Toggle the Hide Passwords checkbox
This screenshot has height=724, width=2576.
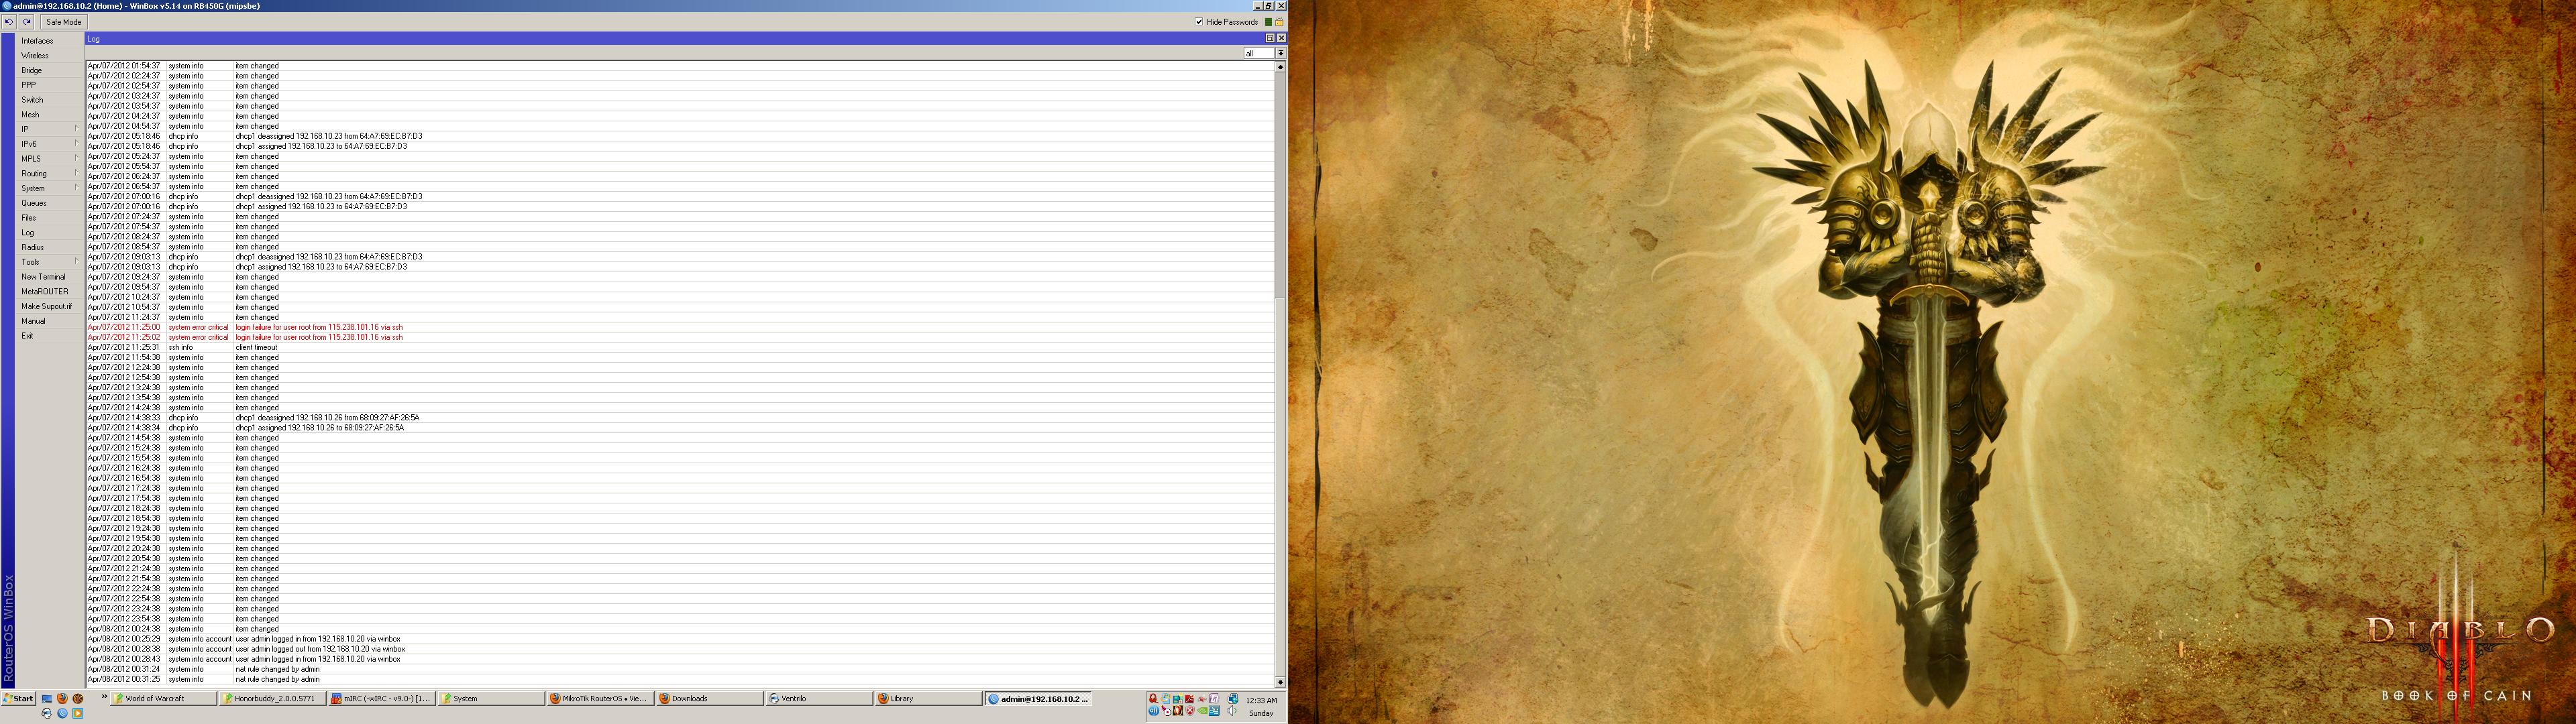coord(1199,22)
